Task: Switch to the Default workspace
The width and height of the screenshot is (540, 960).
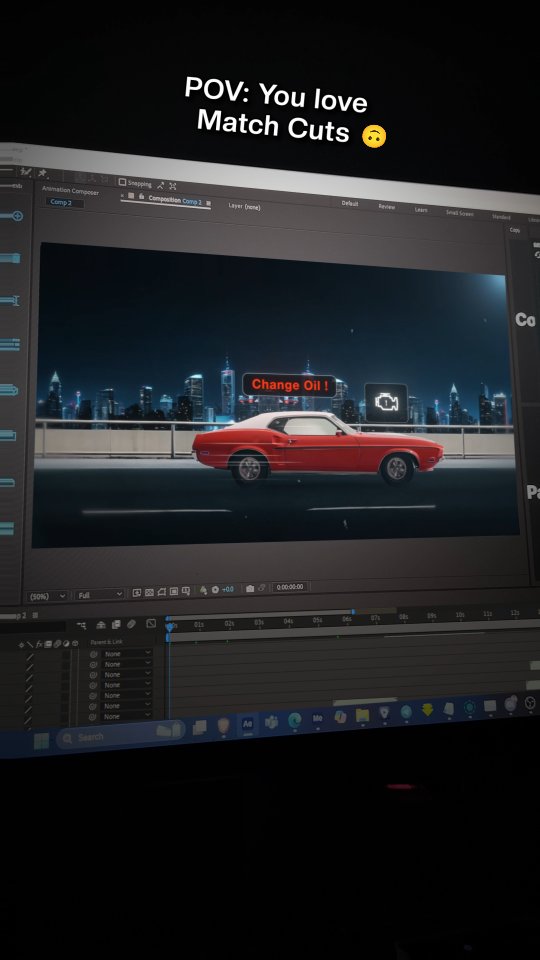Action: [350, 203]
